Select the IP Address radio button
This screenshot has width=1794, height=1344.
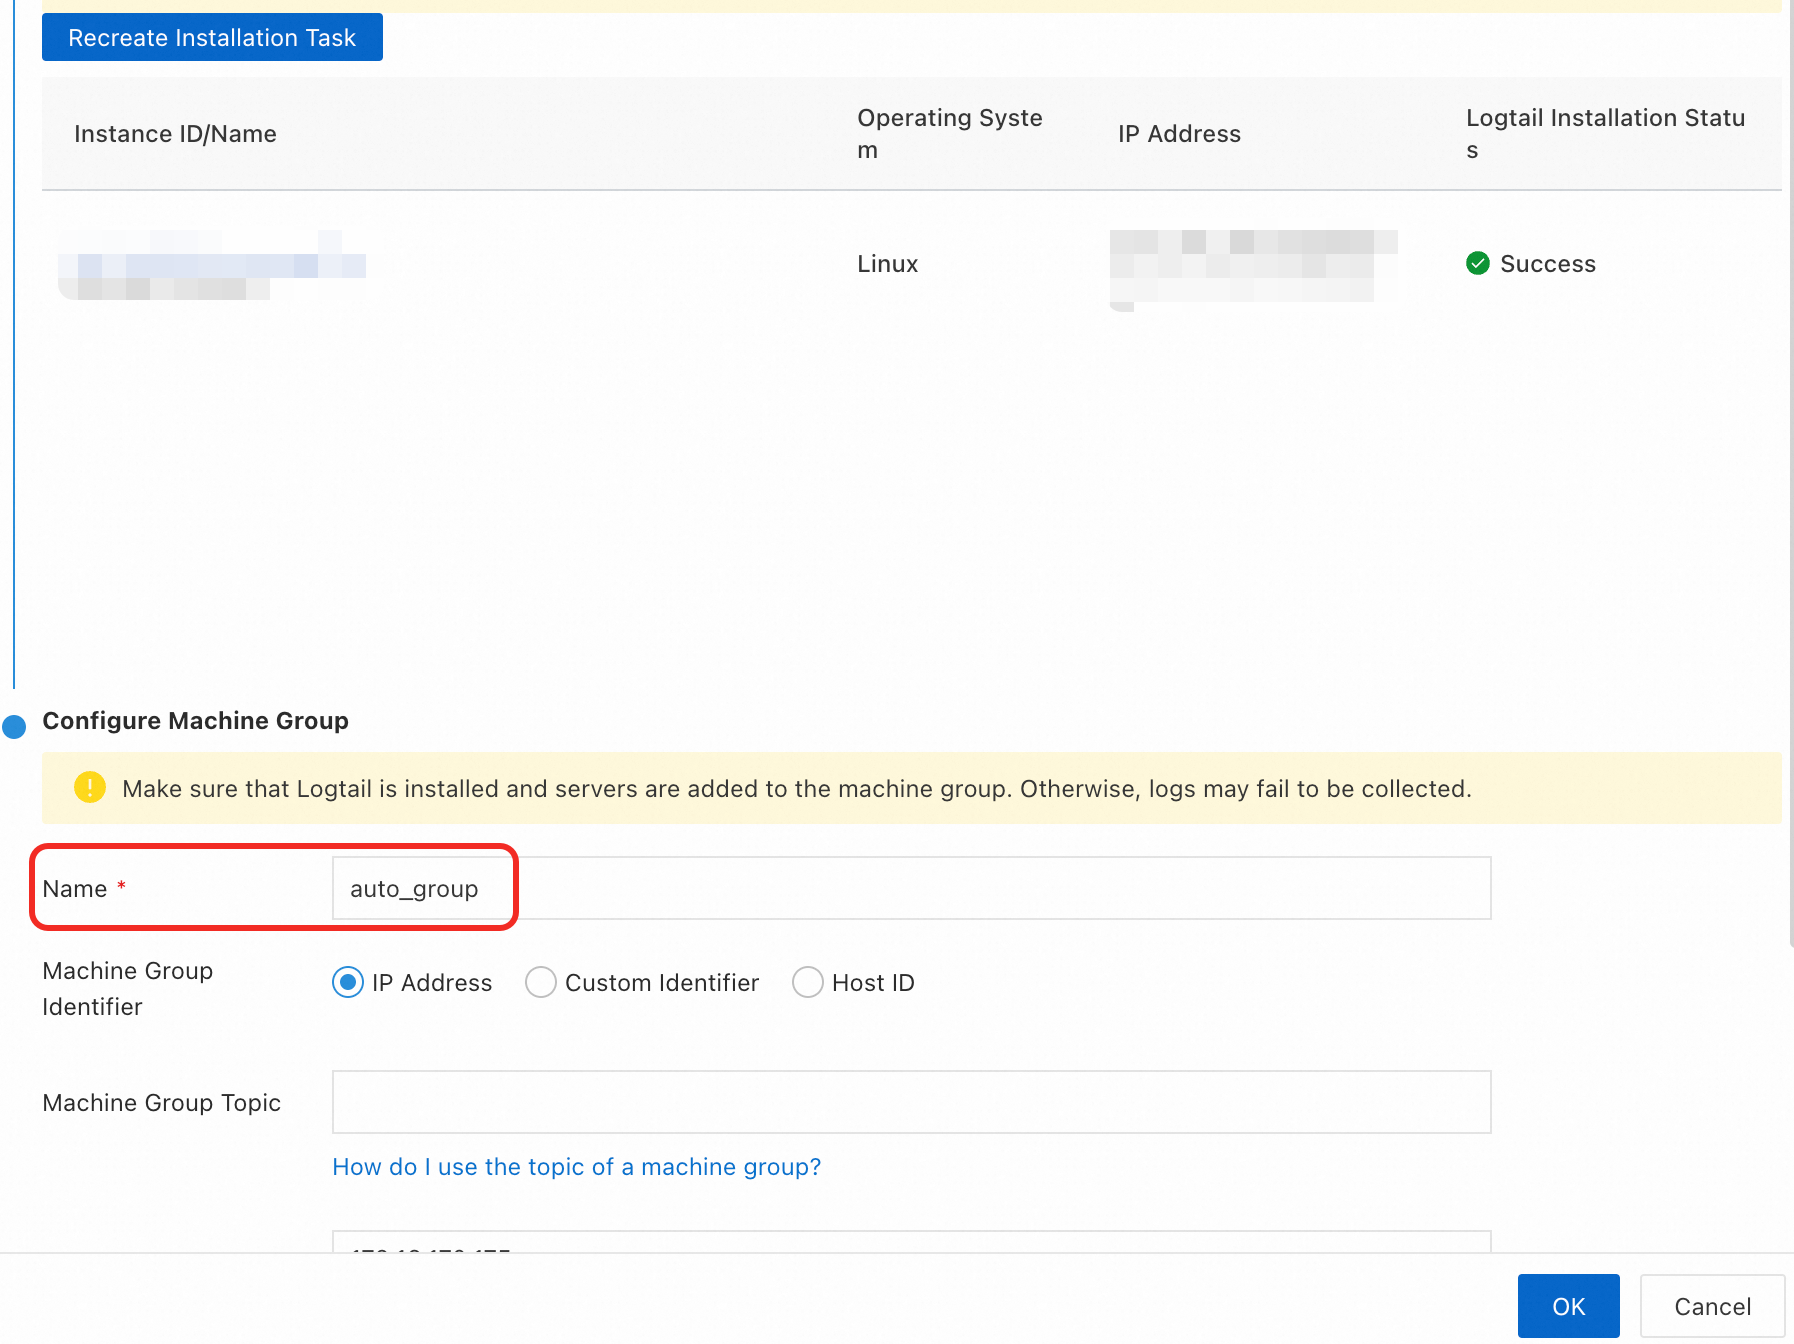348,983
